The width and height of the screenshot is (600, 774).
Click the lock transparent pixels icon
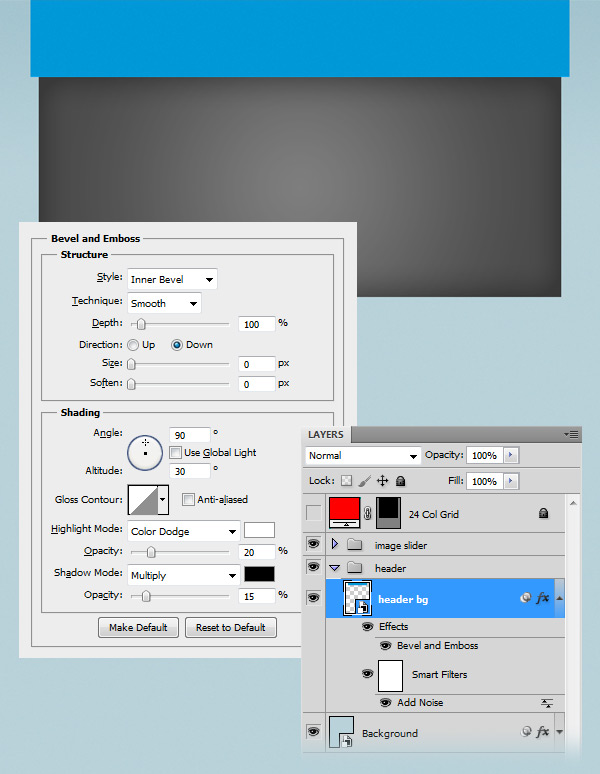[347, 481]
